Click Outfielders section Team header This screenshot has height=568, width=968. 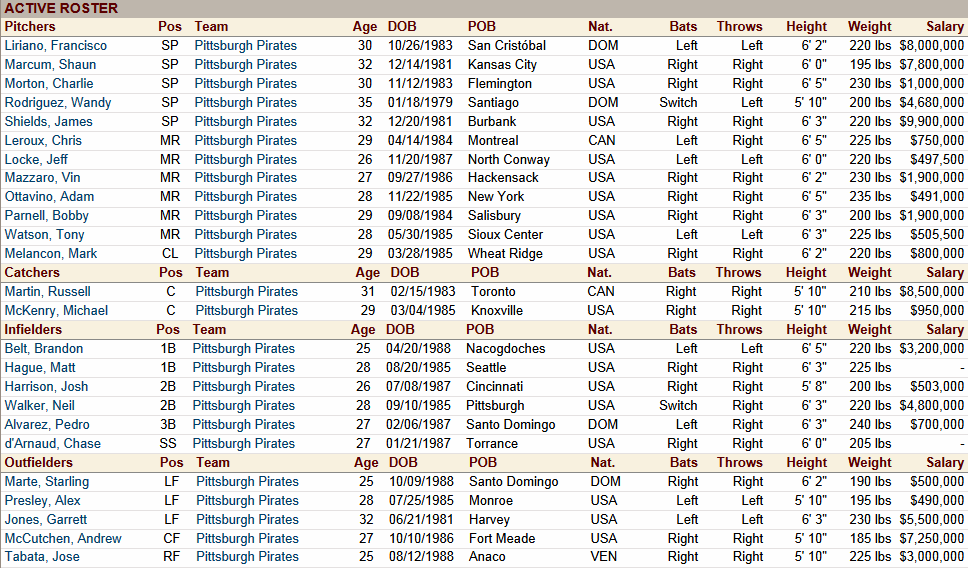pos(212,463)
